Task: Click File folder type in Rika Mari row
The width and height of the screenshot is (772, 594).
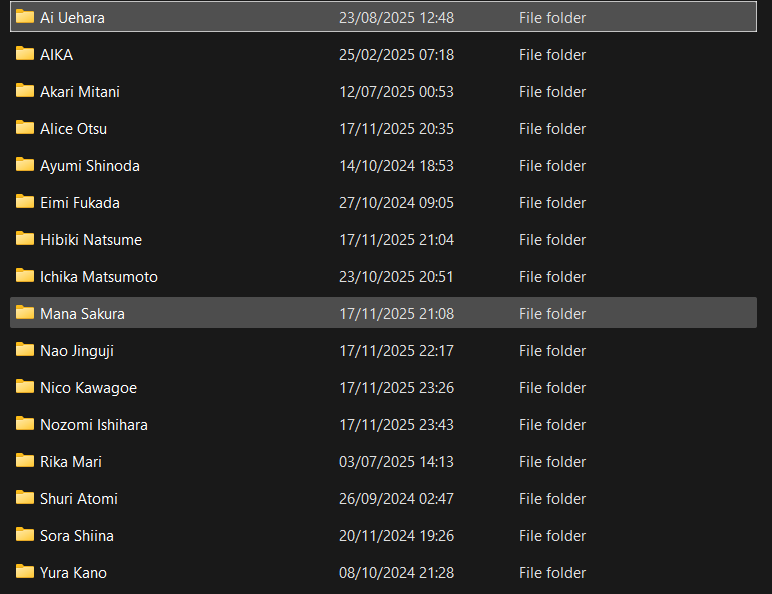Action: pyautogui.click(x=552, y=462)
